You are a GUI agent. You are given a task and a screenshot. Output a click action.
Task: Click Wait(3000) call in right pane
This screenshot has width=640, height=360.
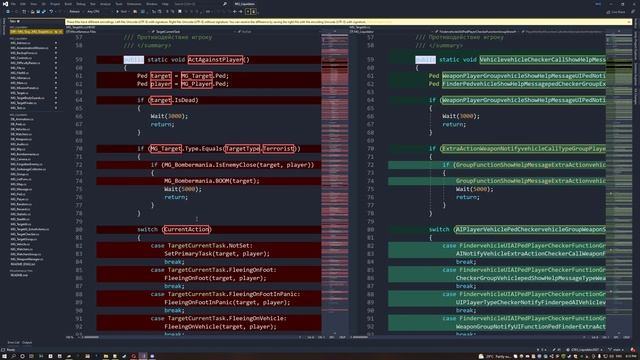tap(461, 116)
